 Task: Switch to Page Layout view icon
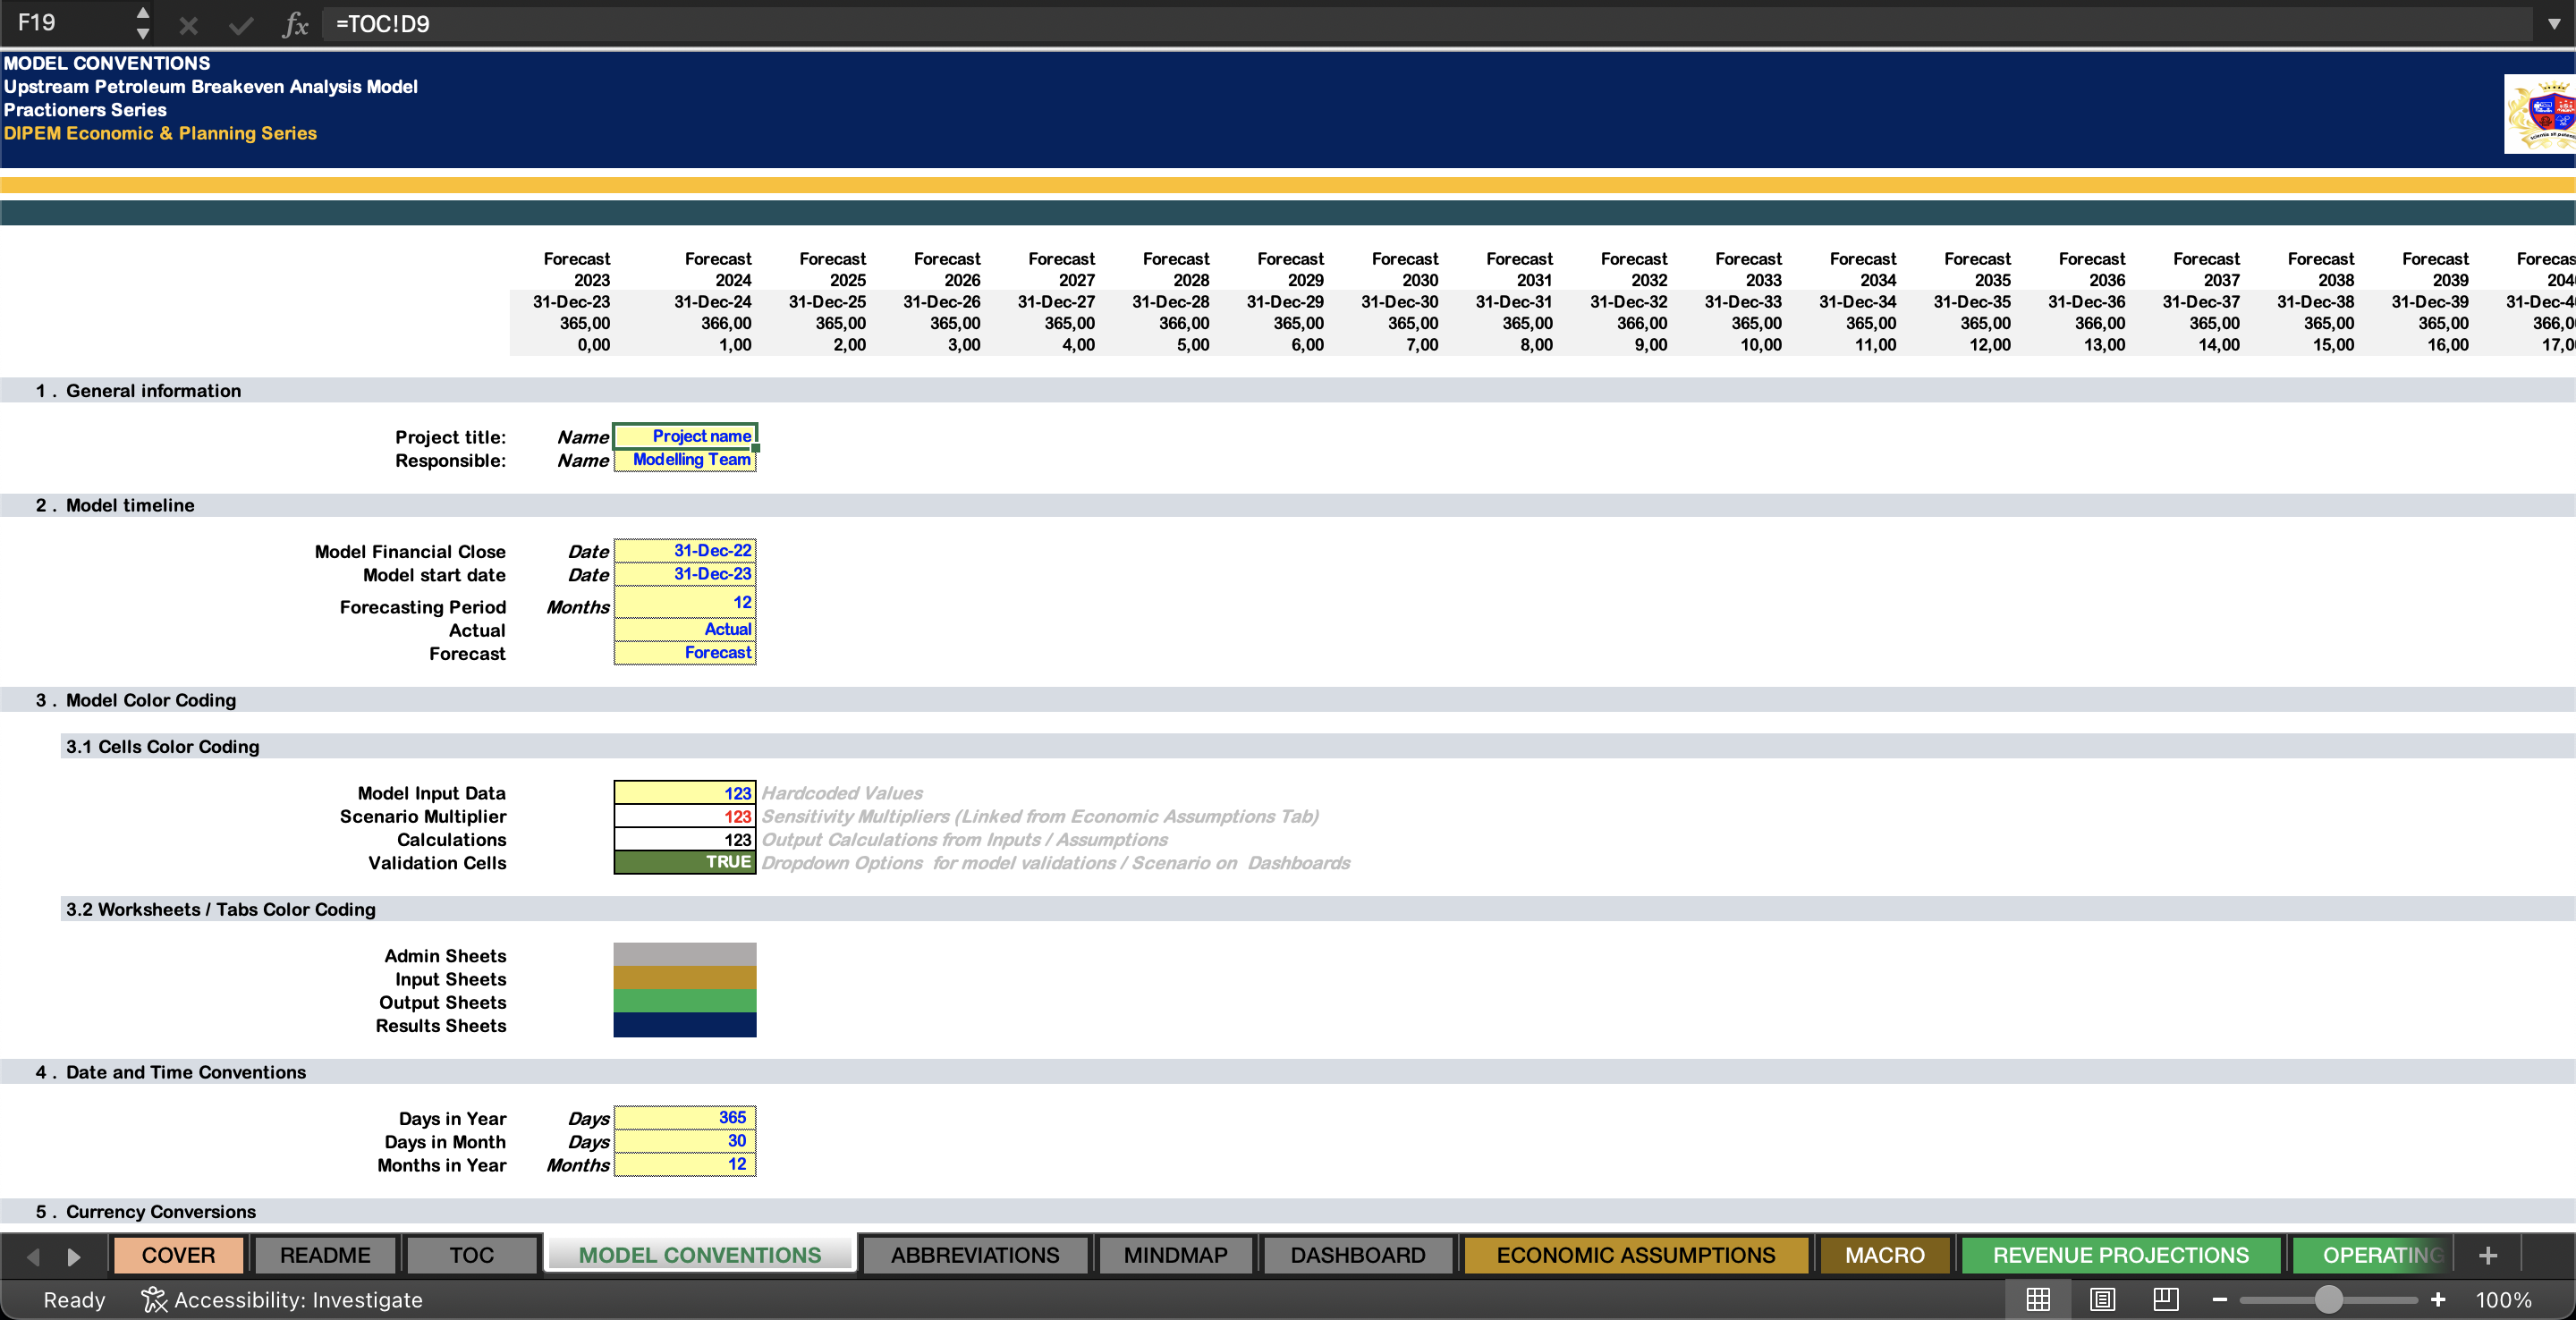point(2102,1299)
